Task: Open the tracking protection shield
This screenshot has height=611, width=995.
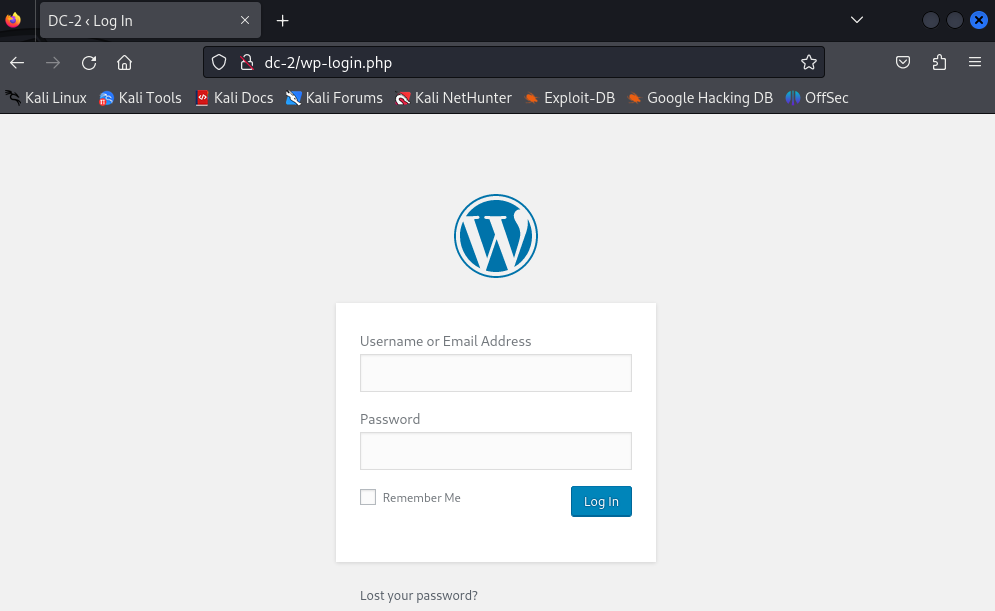Action: 219,62
